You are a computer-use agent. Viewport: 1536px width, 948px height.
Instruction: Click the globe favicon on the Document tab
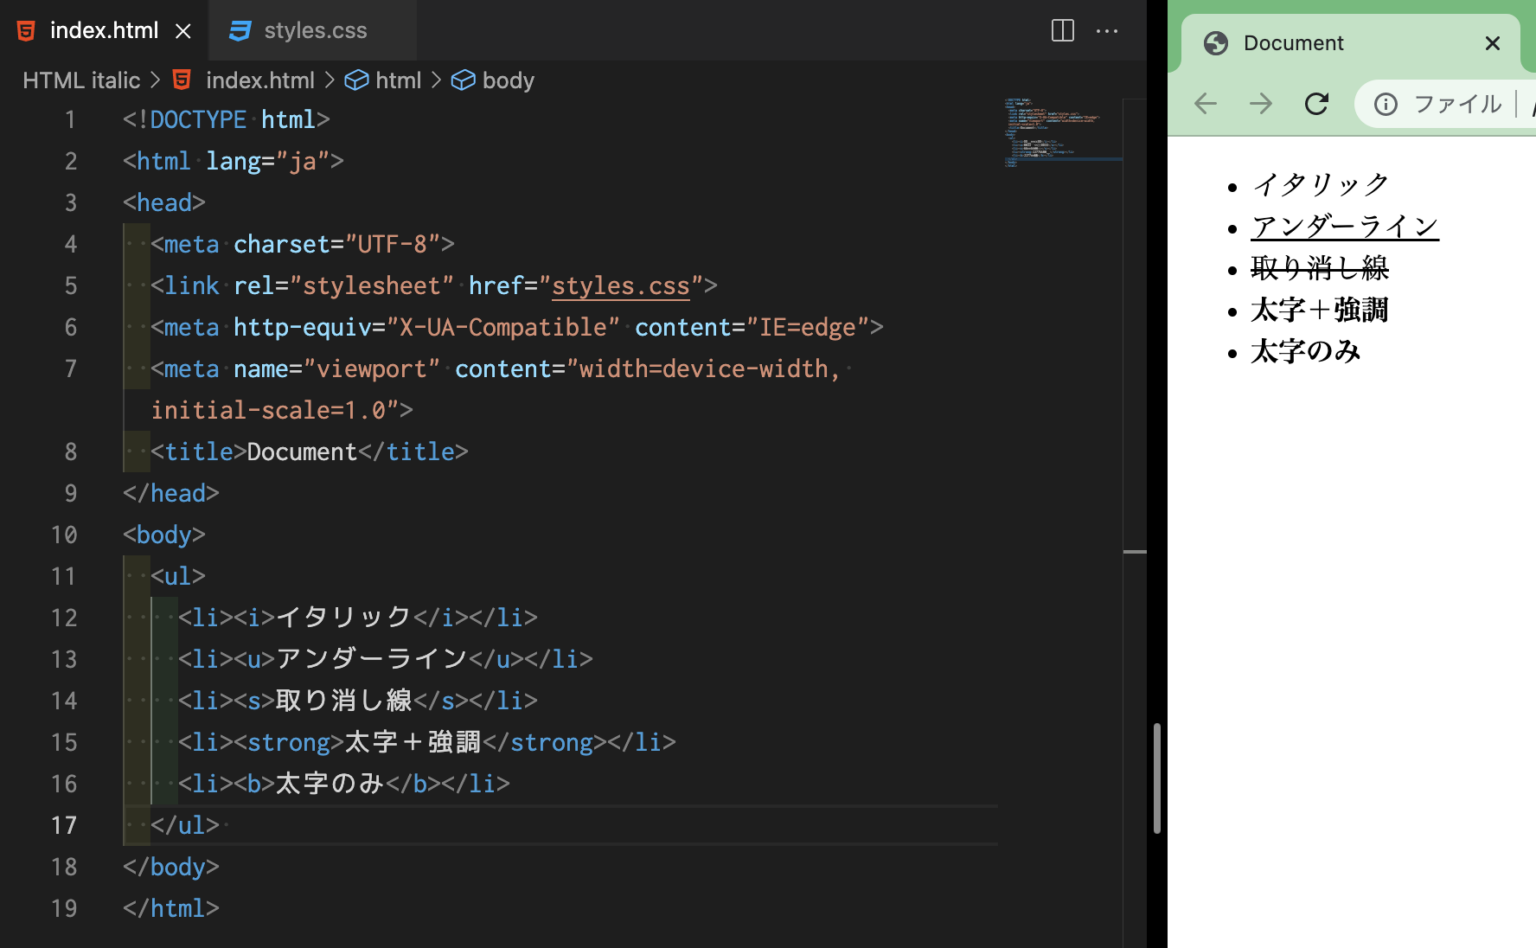click(1215, 43)
